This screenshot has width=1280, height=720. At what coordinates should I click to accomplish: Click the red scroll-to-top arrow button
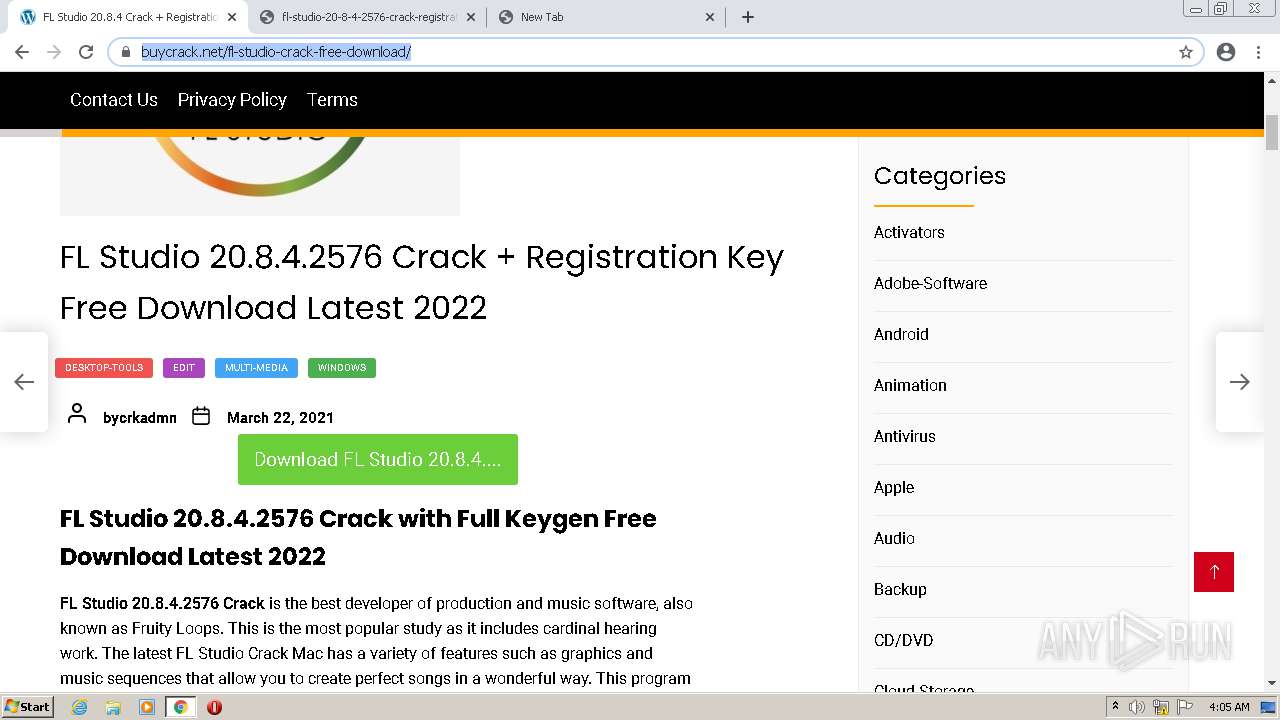point(1214,572)
